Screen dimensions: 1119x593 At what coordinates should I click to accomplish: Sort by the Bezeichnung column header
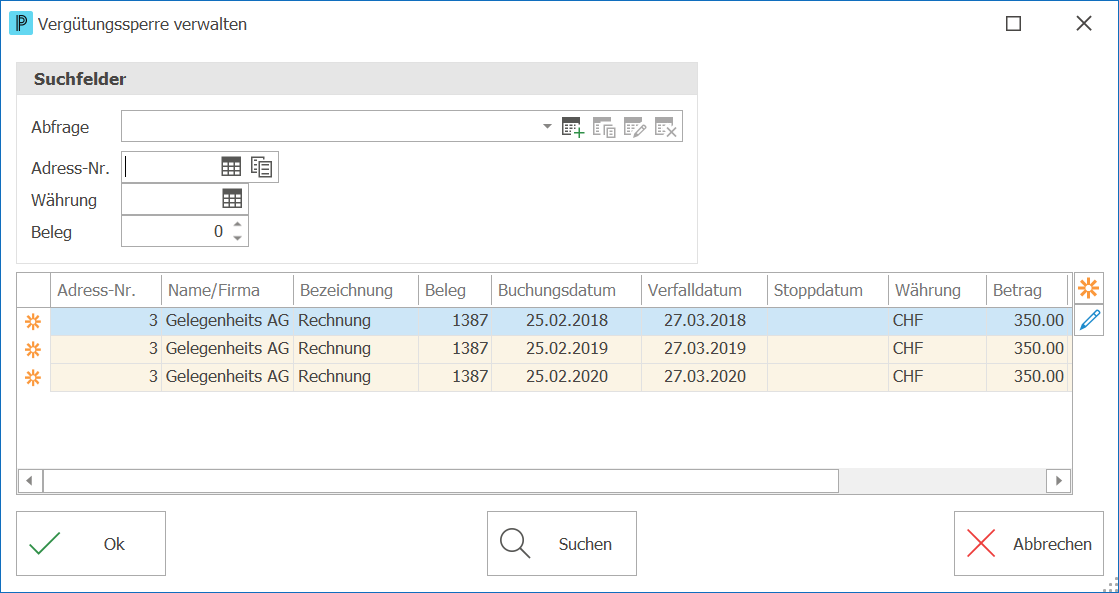(x=355, y=290)
